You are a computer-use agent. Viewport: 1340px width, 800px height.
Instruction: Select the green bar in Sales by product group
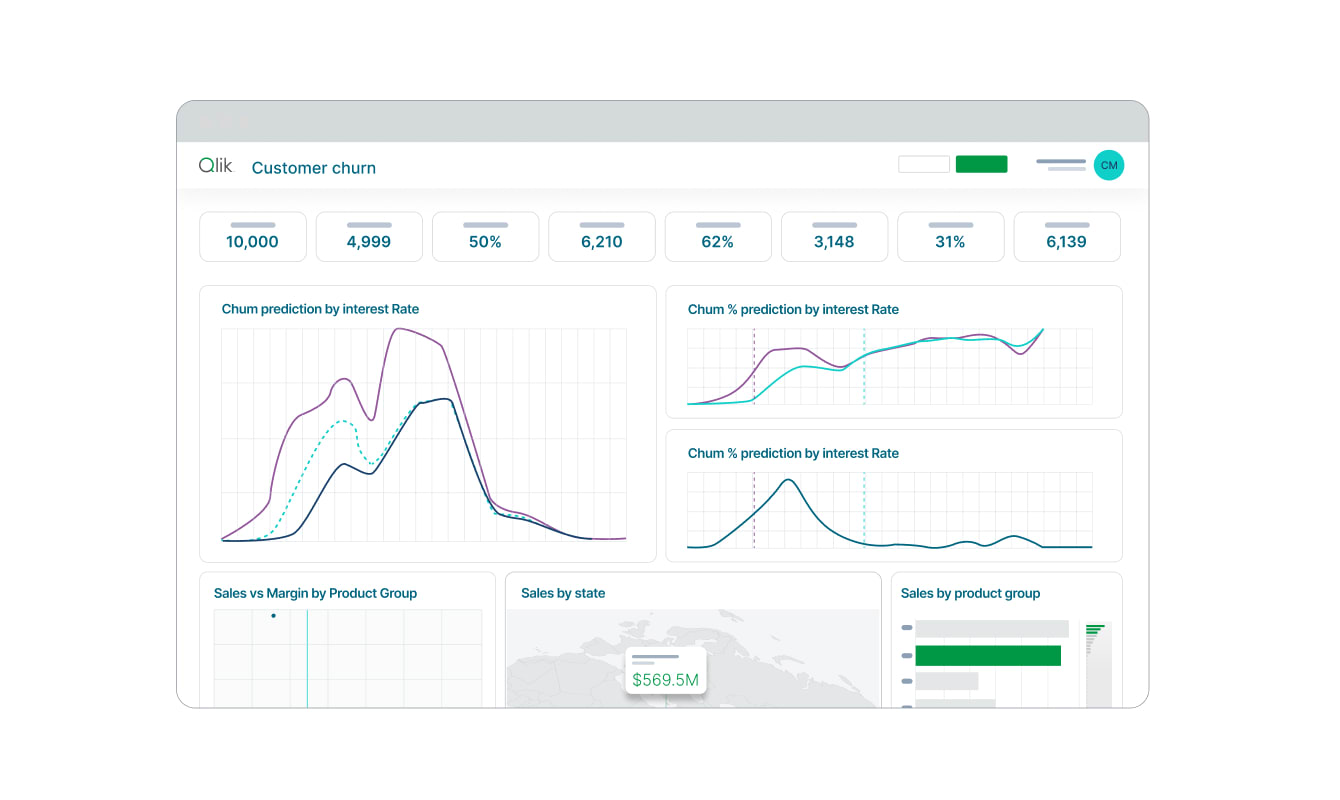pos(988,655)
